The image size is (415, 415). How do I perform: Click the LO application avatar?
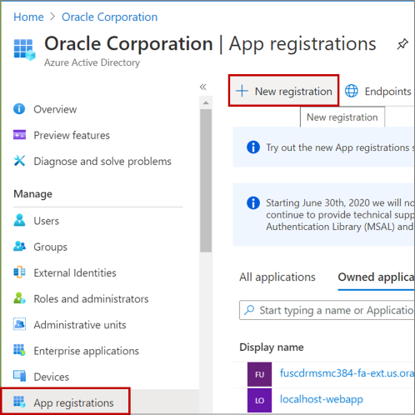click(x=259, y=400)
